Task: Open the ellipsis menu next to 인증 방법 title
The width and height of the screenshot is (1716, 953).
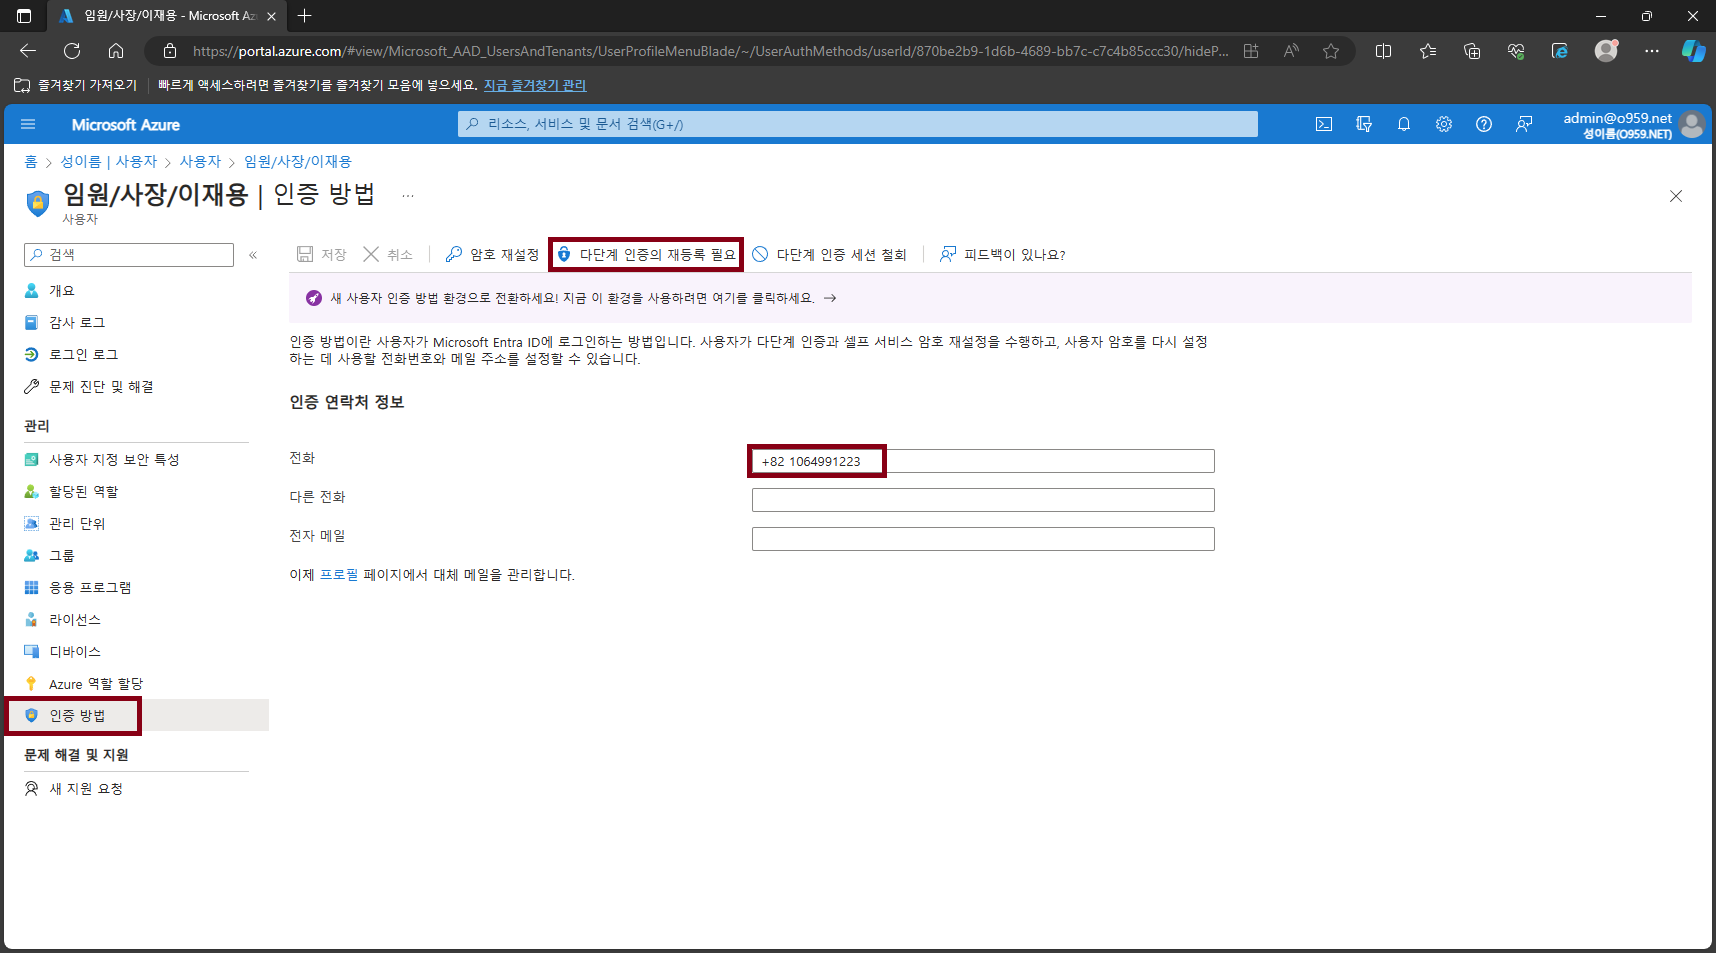Action: [x=407, y=196]
